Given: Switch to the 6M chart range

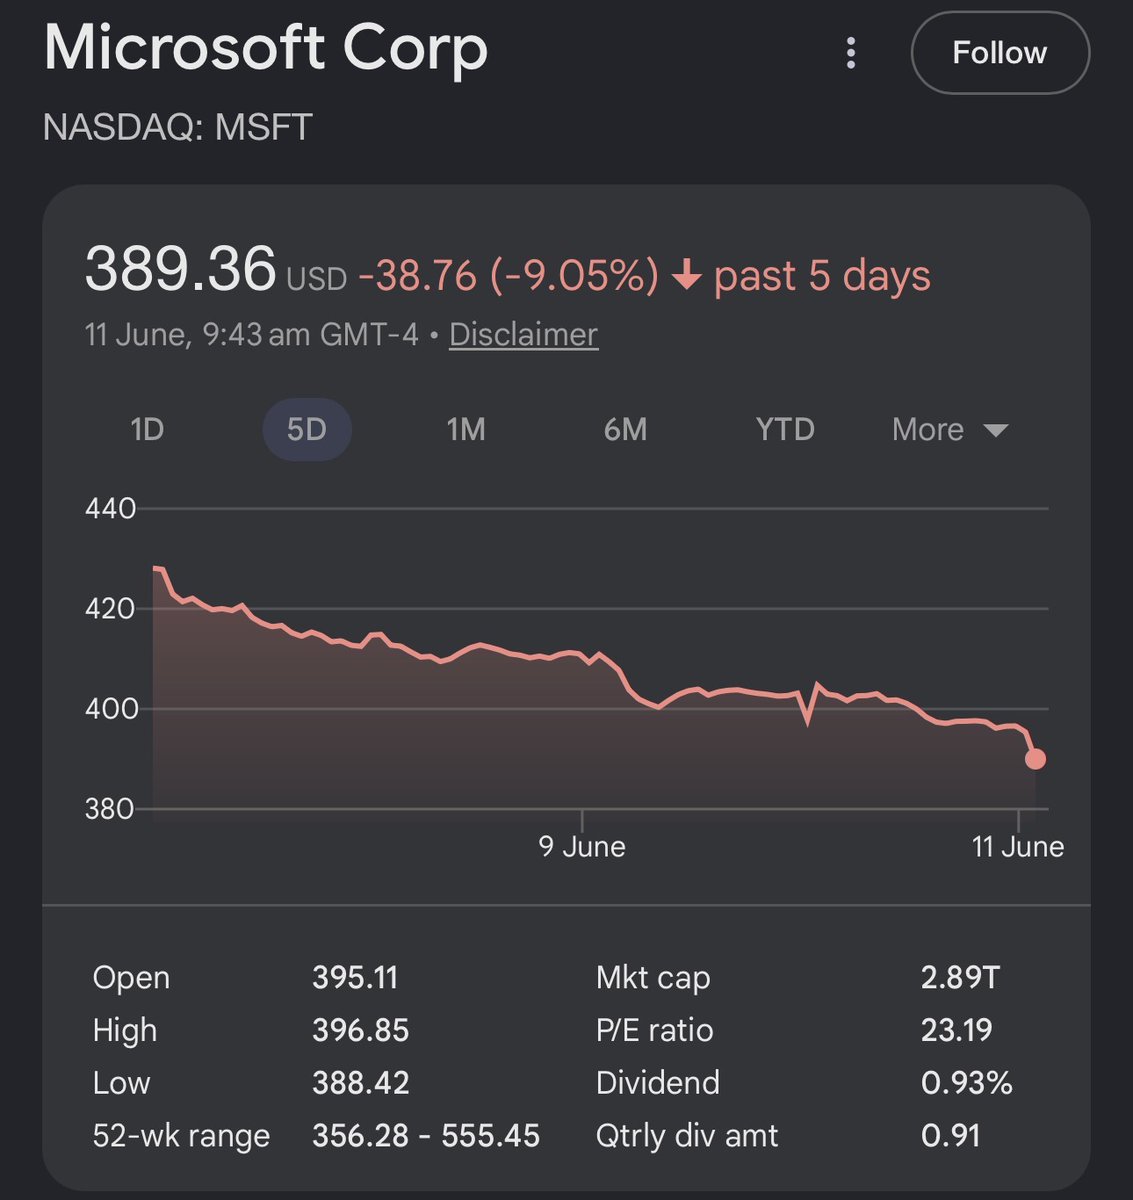Looking at the screenshot, I should tap(626, 430).
